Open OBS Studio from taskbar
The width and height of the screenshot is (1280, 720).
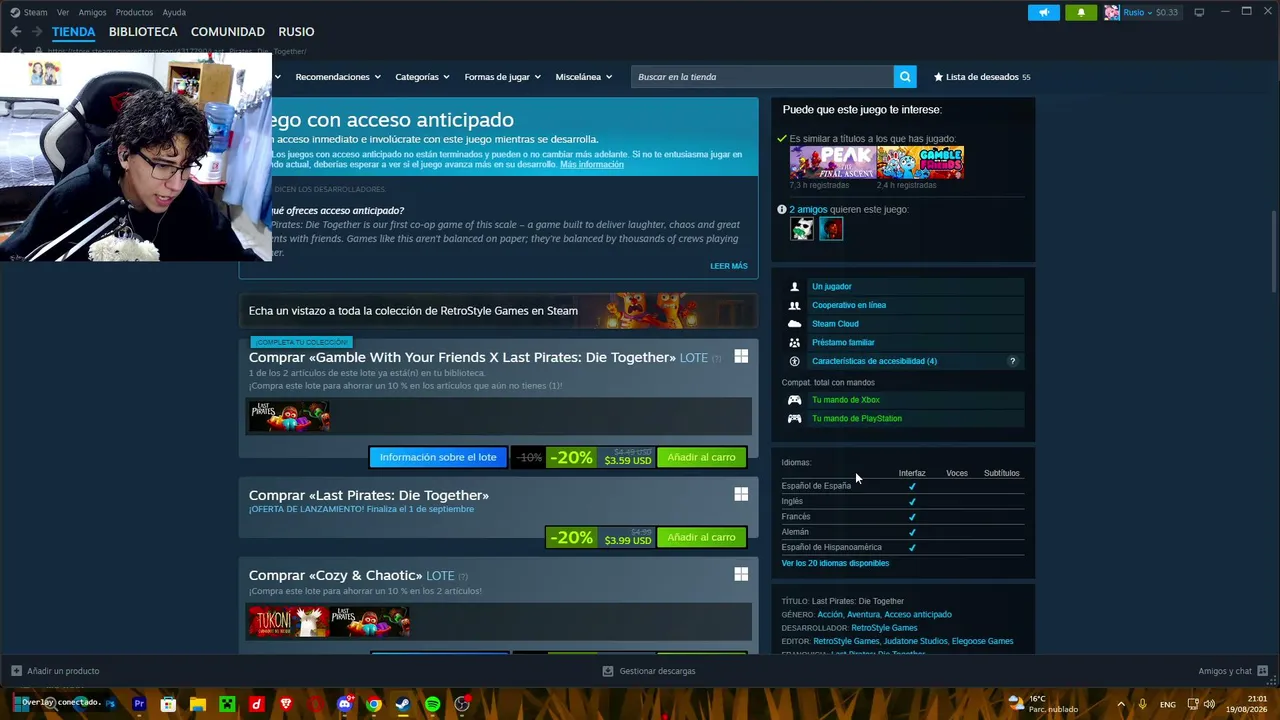click(462, 704)
